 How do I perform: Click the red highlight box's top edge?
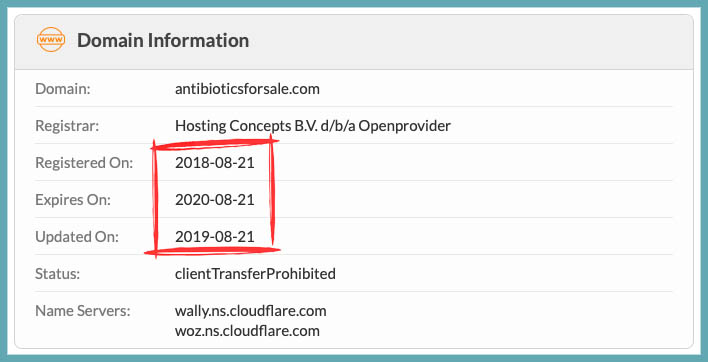click(214, 144)
